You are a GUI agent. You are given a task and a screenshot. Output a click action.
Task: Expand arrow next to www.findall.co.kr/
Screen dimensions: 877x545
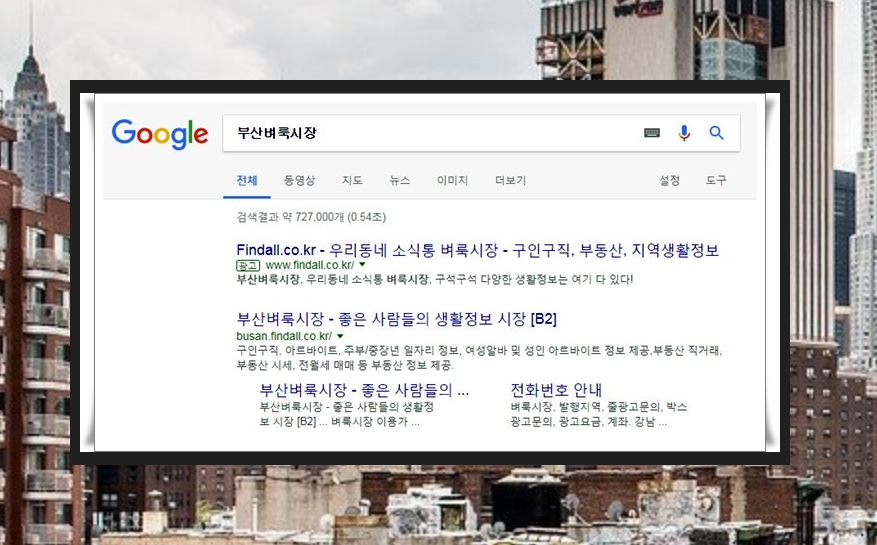click(x=362, y=265)
